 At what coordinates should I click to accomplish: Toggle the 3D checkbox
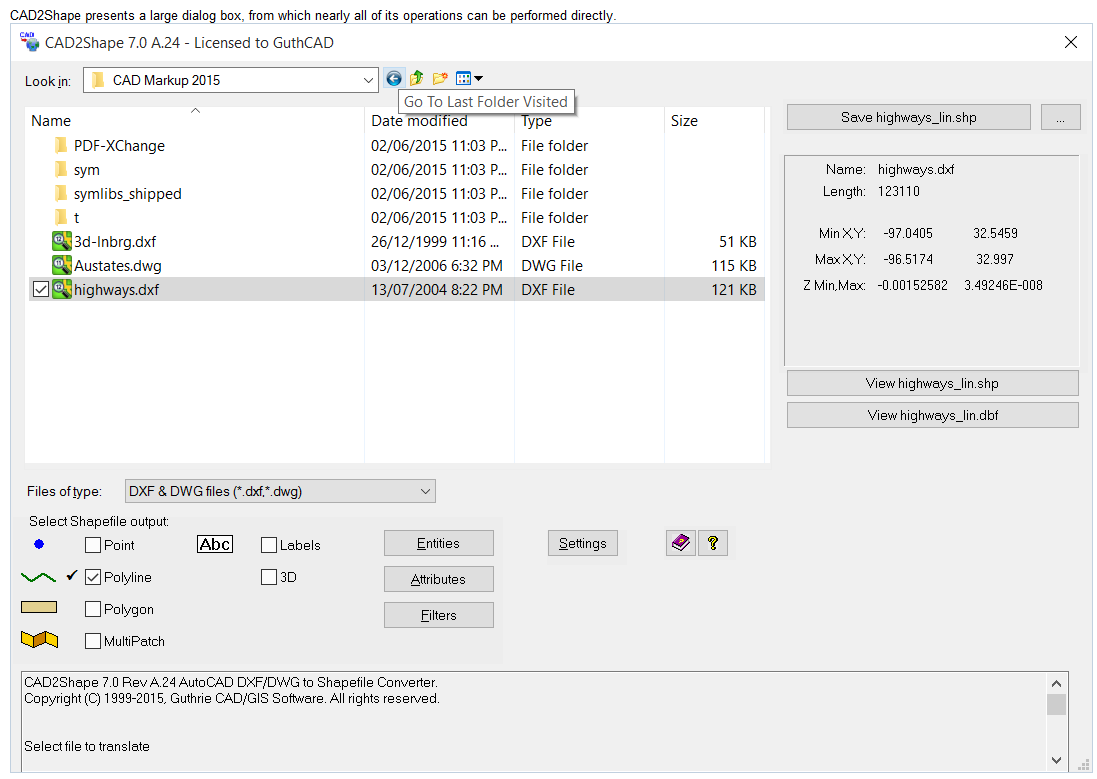pyautogui.click(x=269, y=578)
